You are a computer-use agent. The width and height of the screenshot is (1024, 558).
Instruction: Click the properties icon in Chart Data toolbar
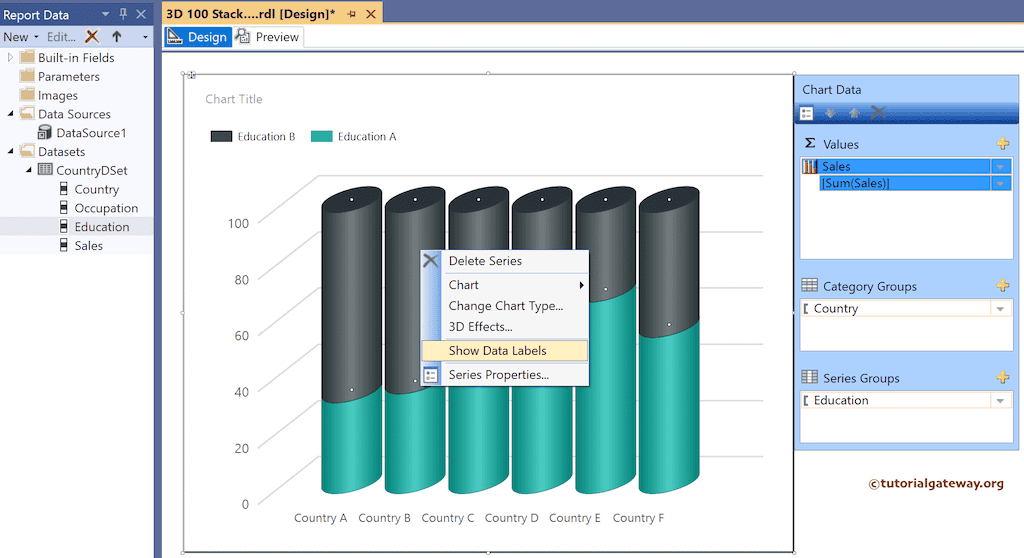pyautogui.click(x=807, y=113)
